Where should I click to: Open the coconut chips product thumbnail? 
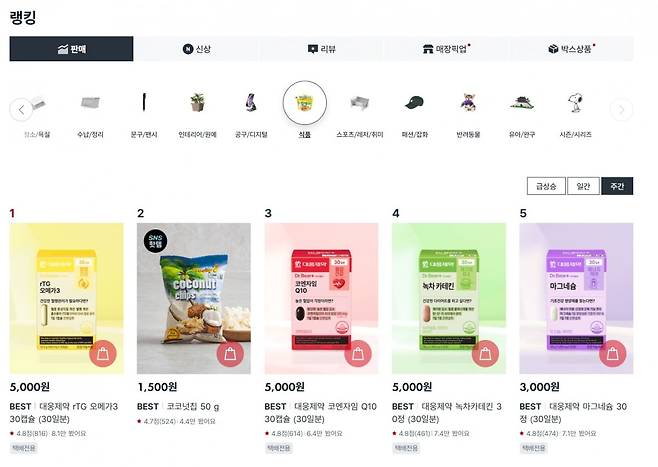point(194,298)
